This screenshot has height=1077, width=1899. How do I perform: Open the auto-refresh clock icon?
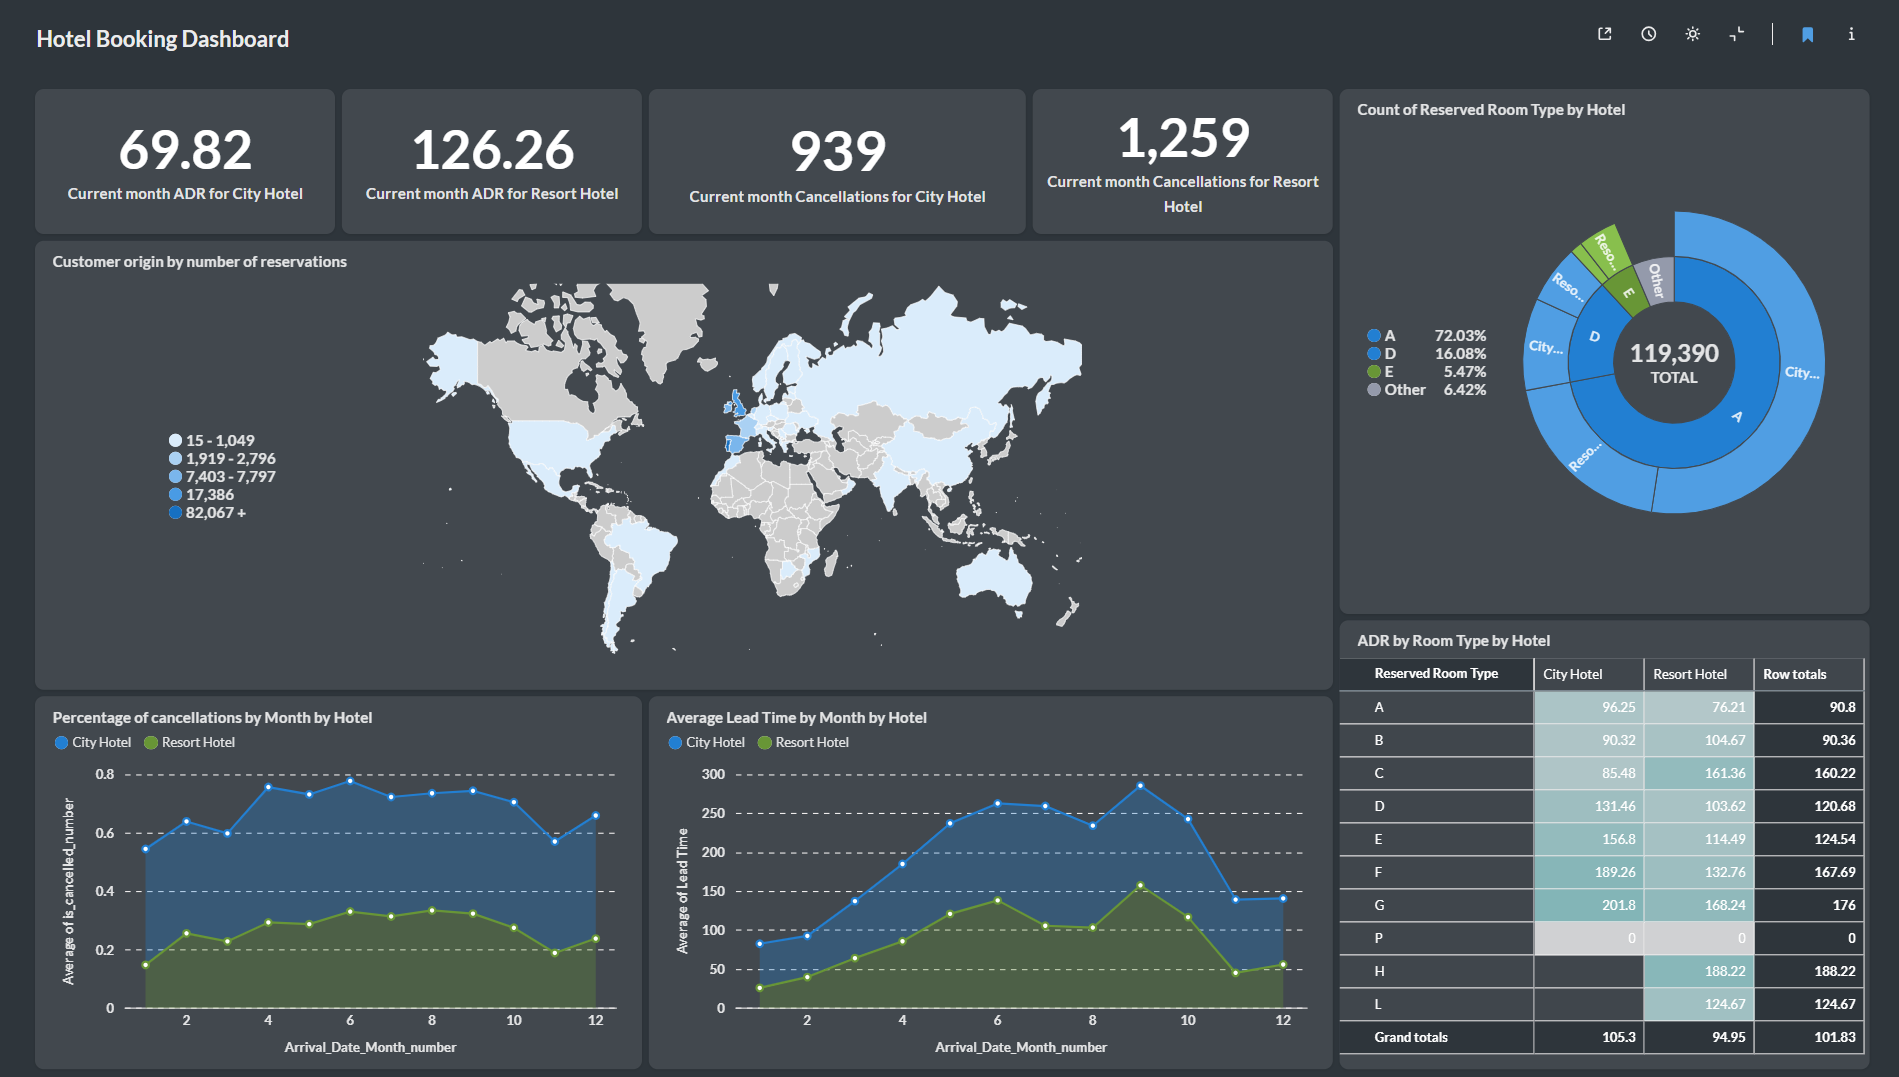coord(1649,34)
